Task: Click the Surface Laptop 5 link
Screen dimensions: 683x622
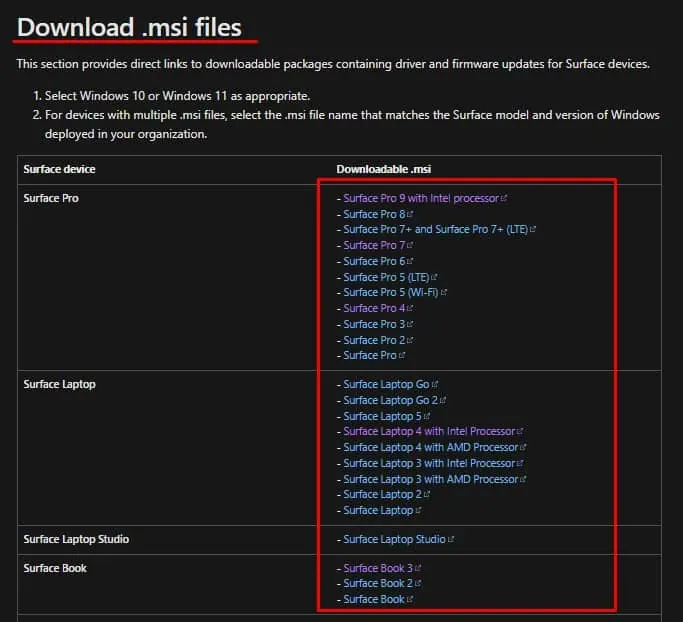Action: pyautogui.click(x=382, y=416)
